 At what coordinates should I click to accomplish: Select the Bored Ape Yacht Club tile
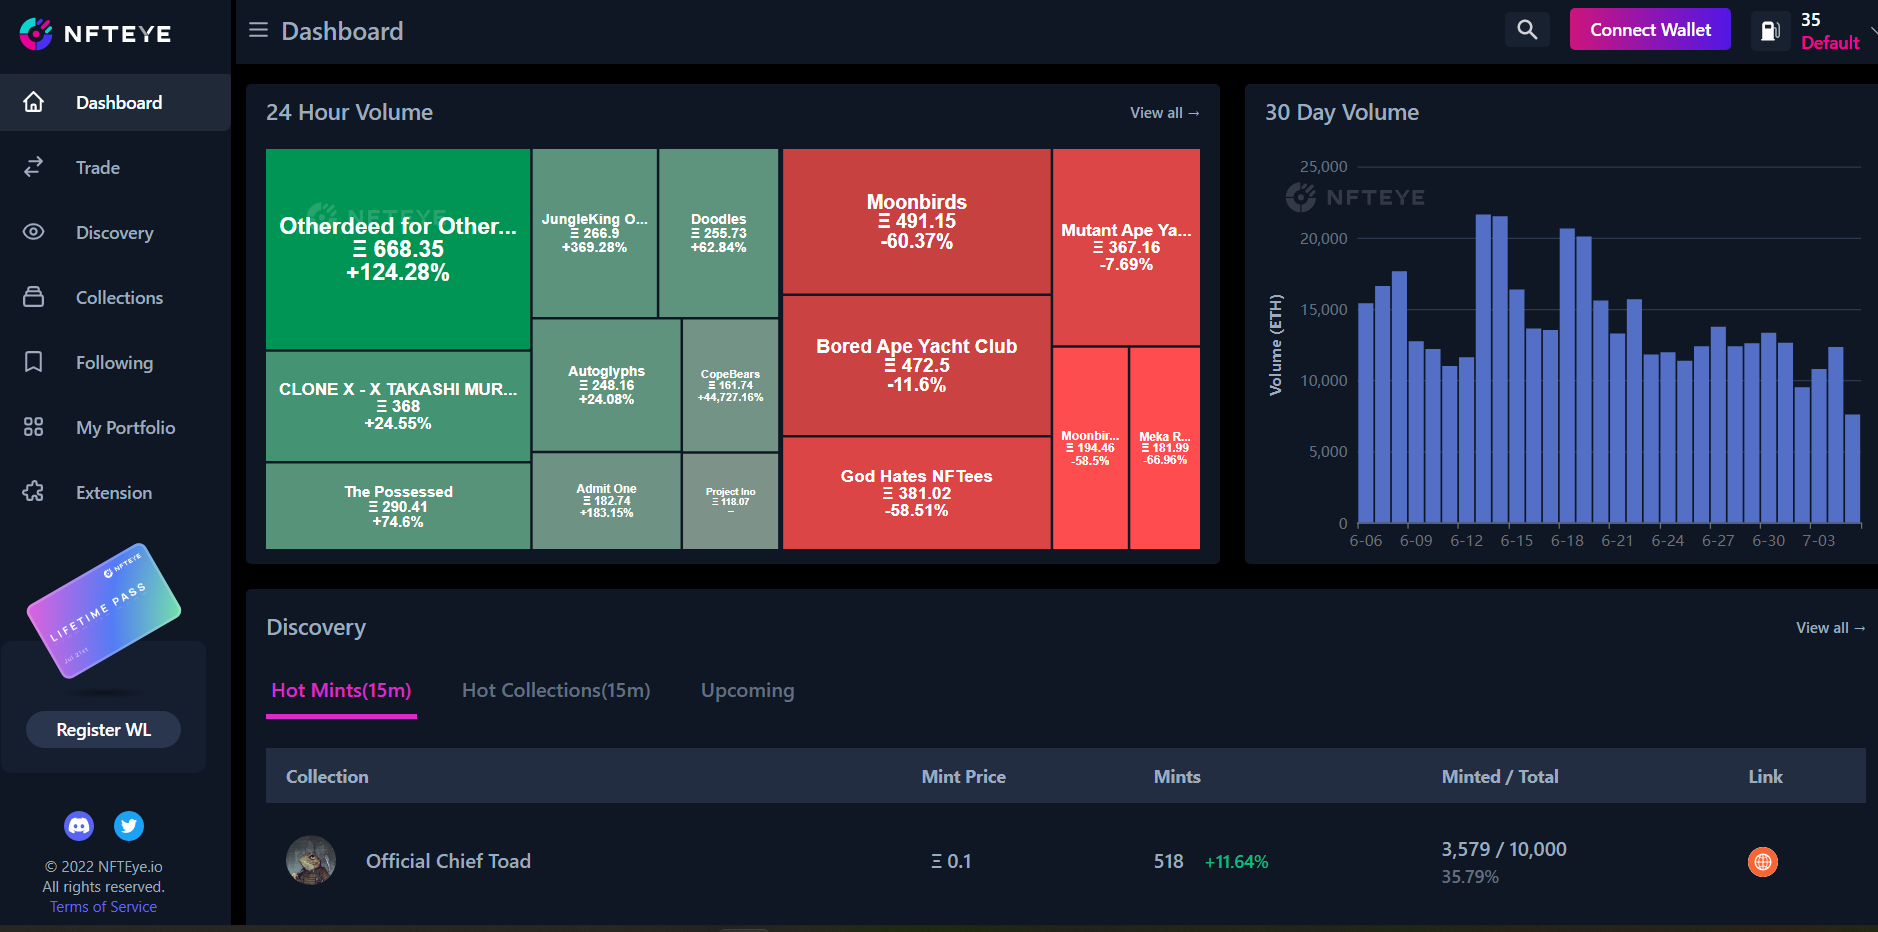pos(917,365)
